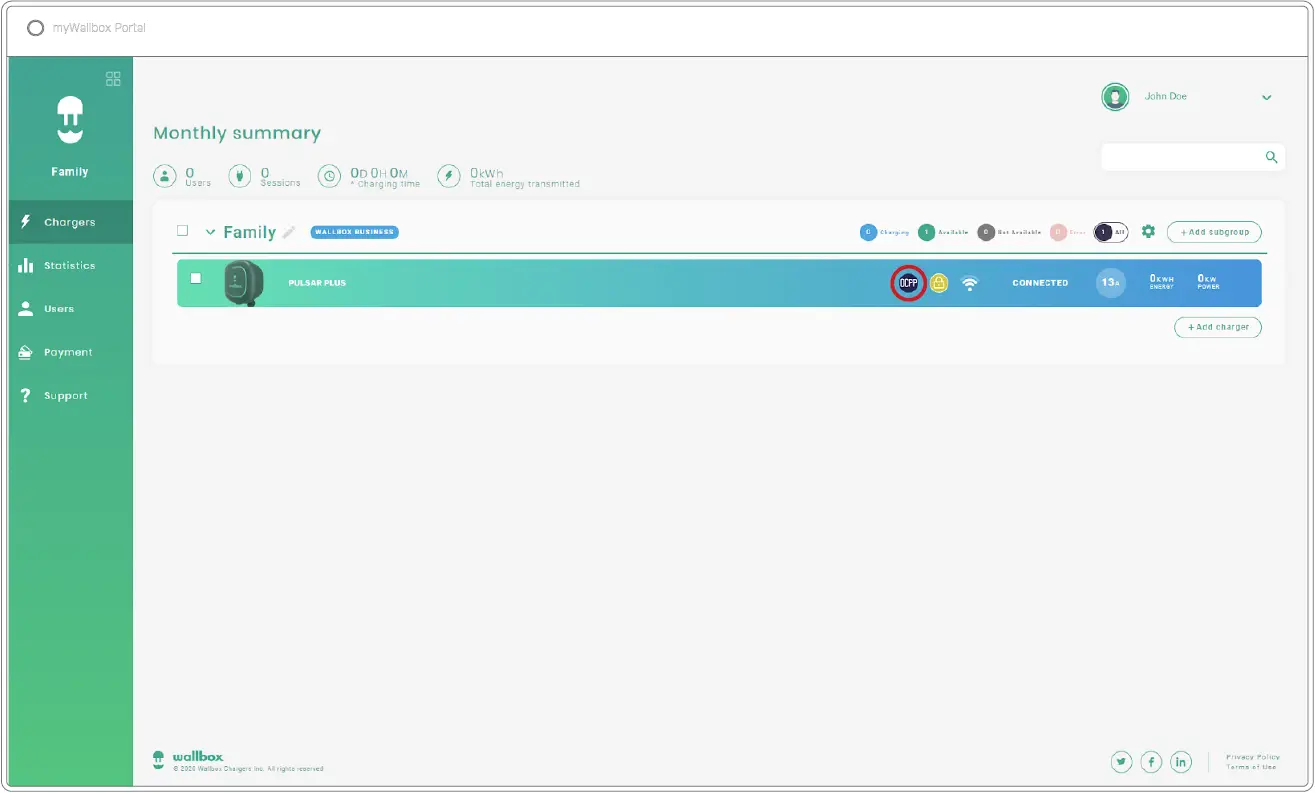Click the Wallbox Business badge
Screen dimensions: 1315x793
point(355,232)
